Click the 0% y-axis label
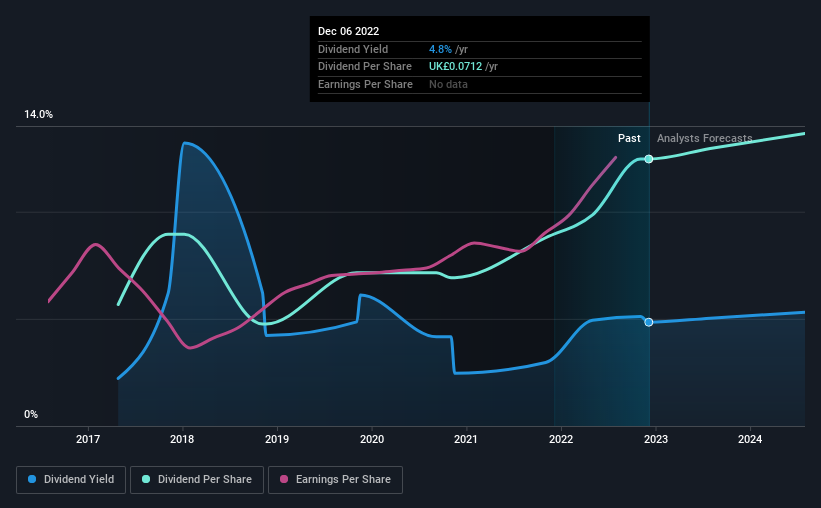Screen dimensions: 821x508 point(31,414)
